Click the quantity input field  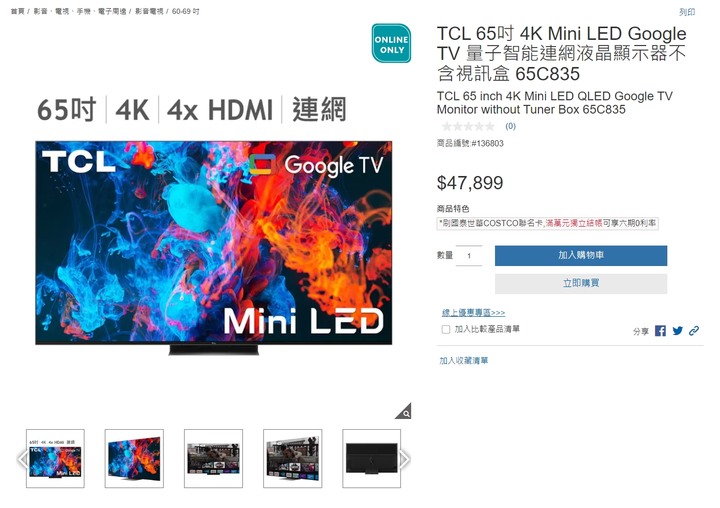pos(469,256)
